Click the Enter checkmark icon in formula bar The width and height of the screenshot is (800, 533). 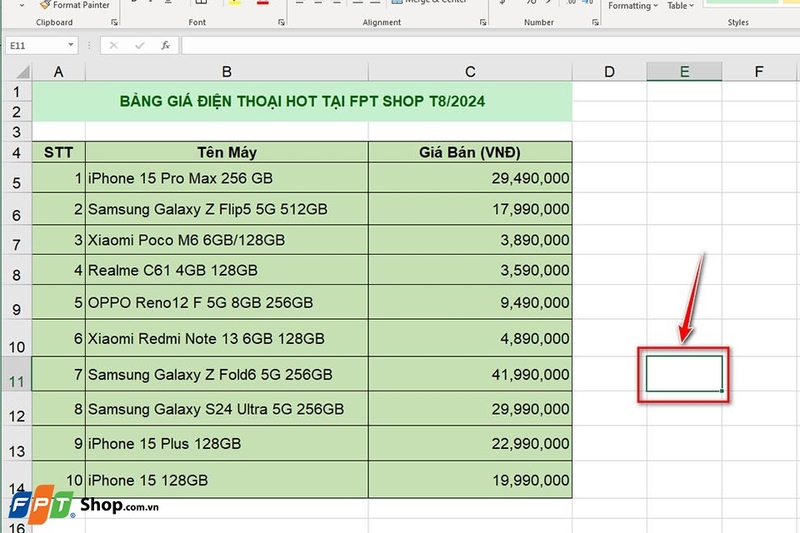pyautogui.click(x=139, y=45)
